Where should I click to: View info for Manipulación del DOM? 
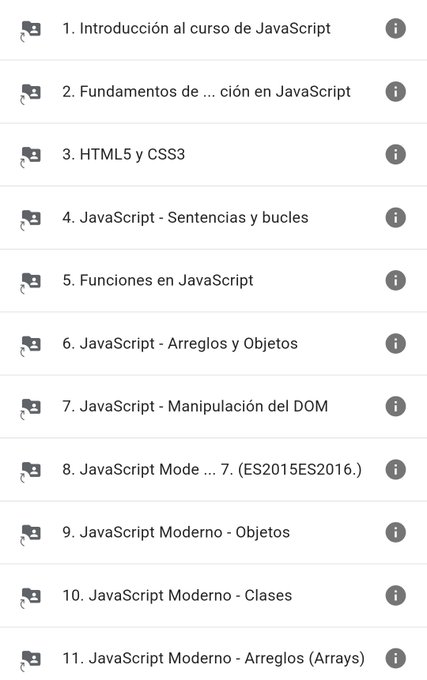click(x=395, y=406)
